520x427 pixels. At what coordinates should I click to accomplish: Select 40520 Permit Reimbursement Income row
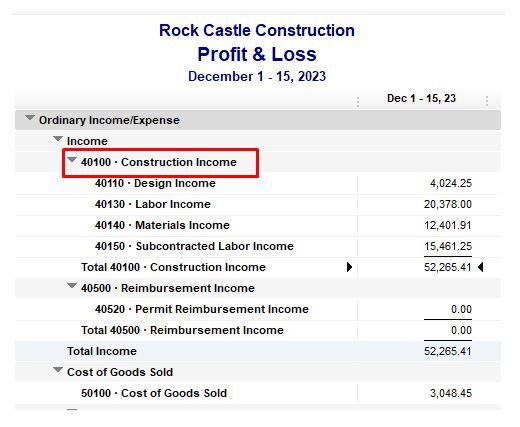[257, 309]
